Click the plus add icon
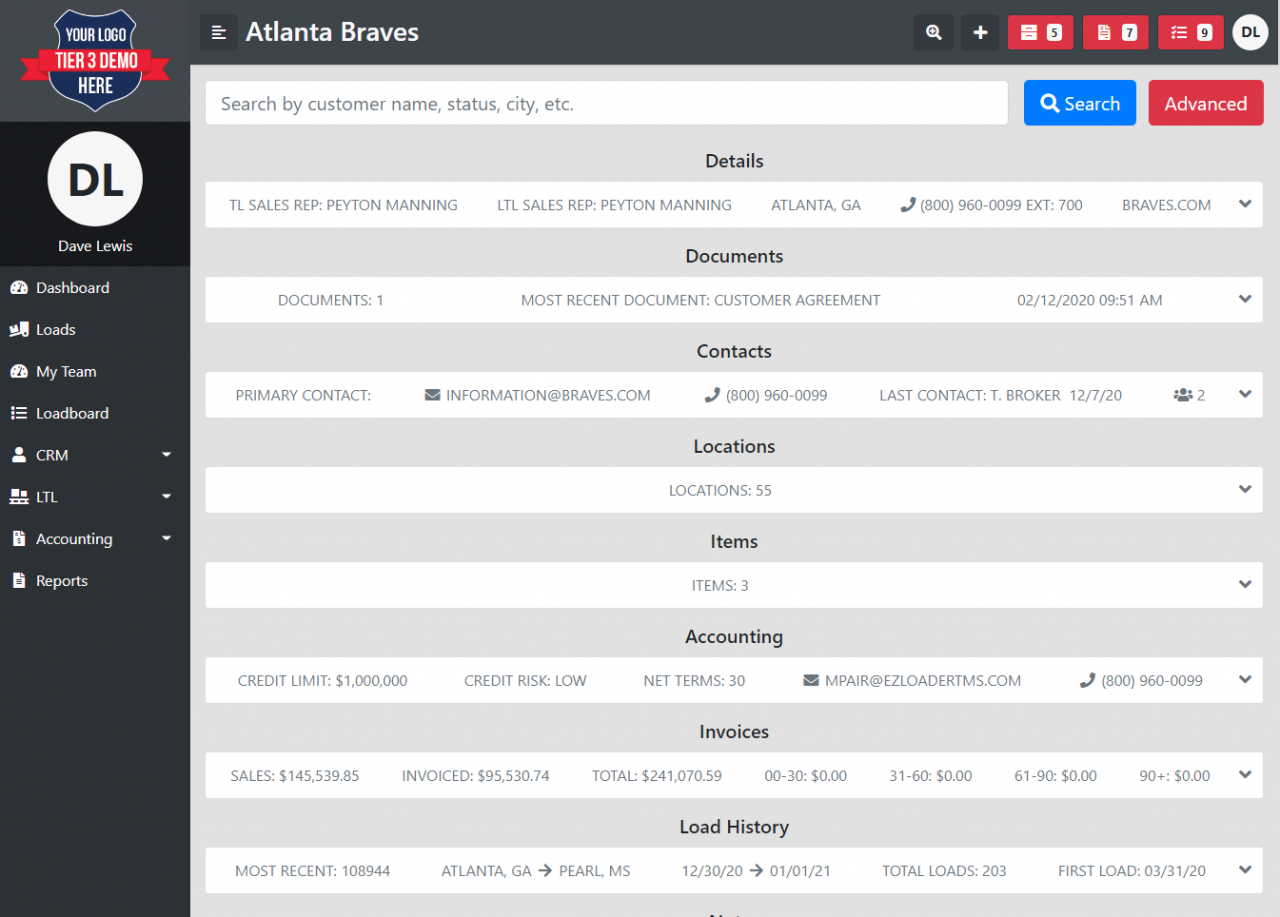The width and height of the screenshot is (1280, 917). pyautogui.click(x=981, y=32)
